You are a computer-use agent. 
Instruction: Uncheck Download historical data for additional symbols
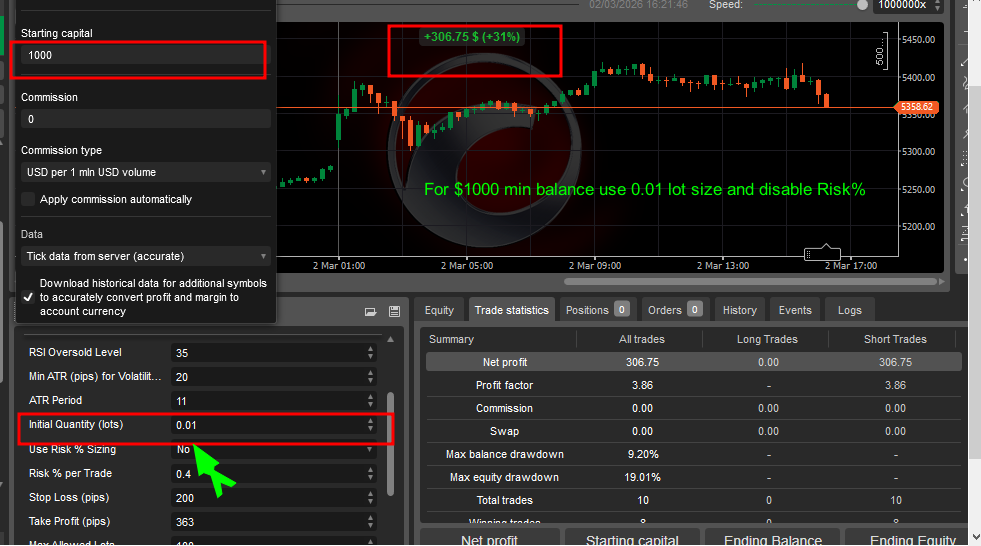28,297
